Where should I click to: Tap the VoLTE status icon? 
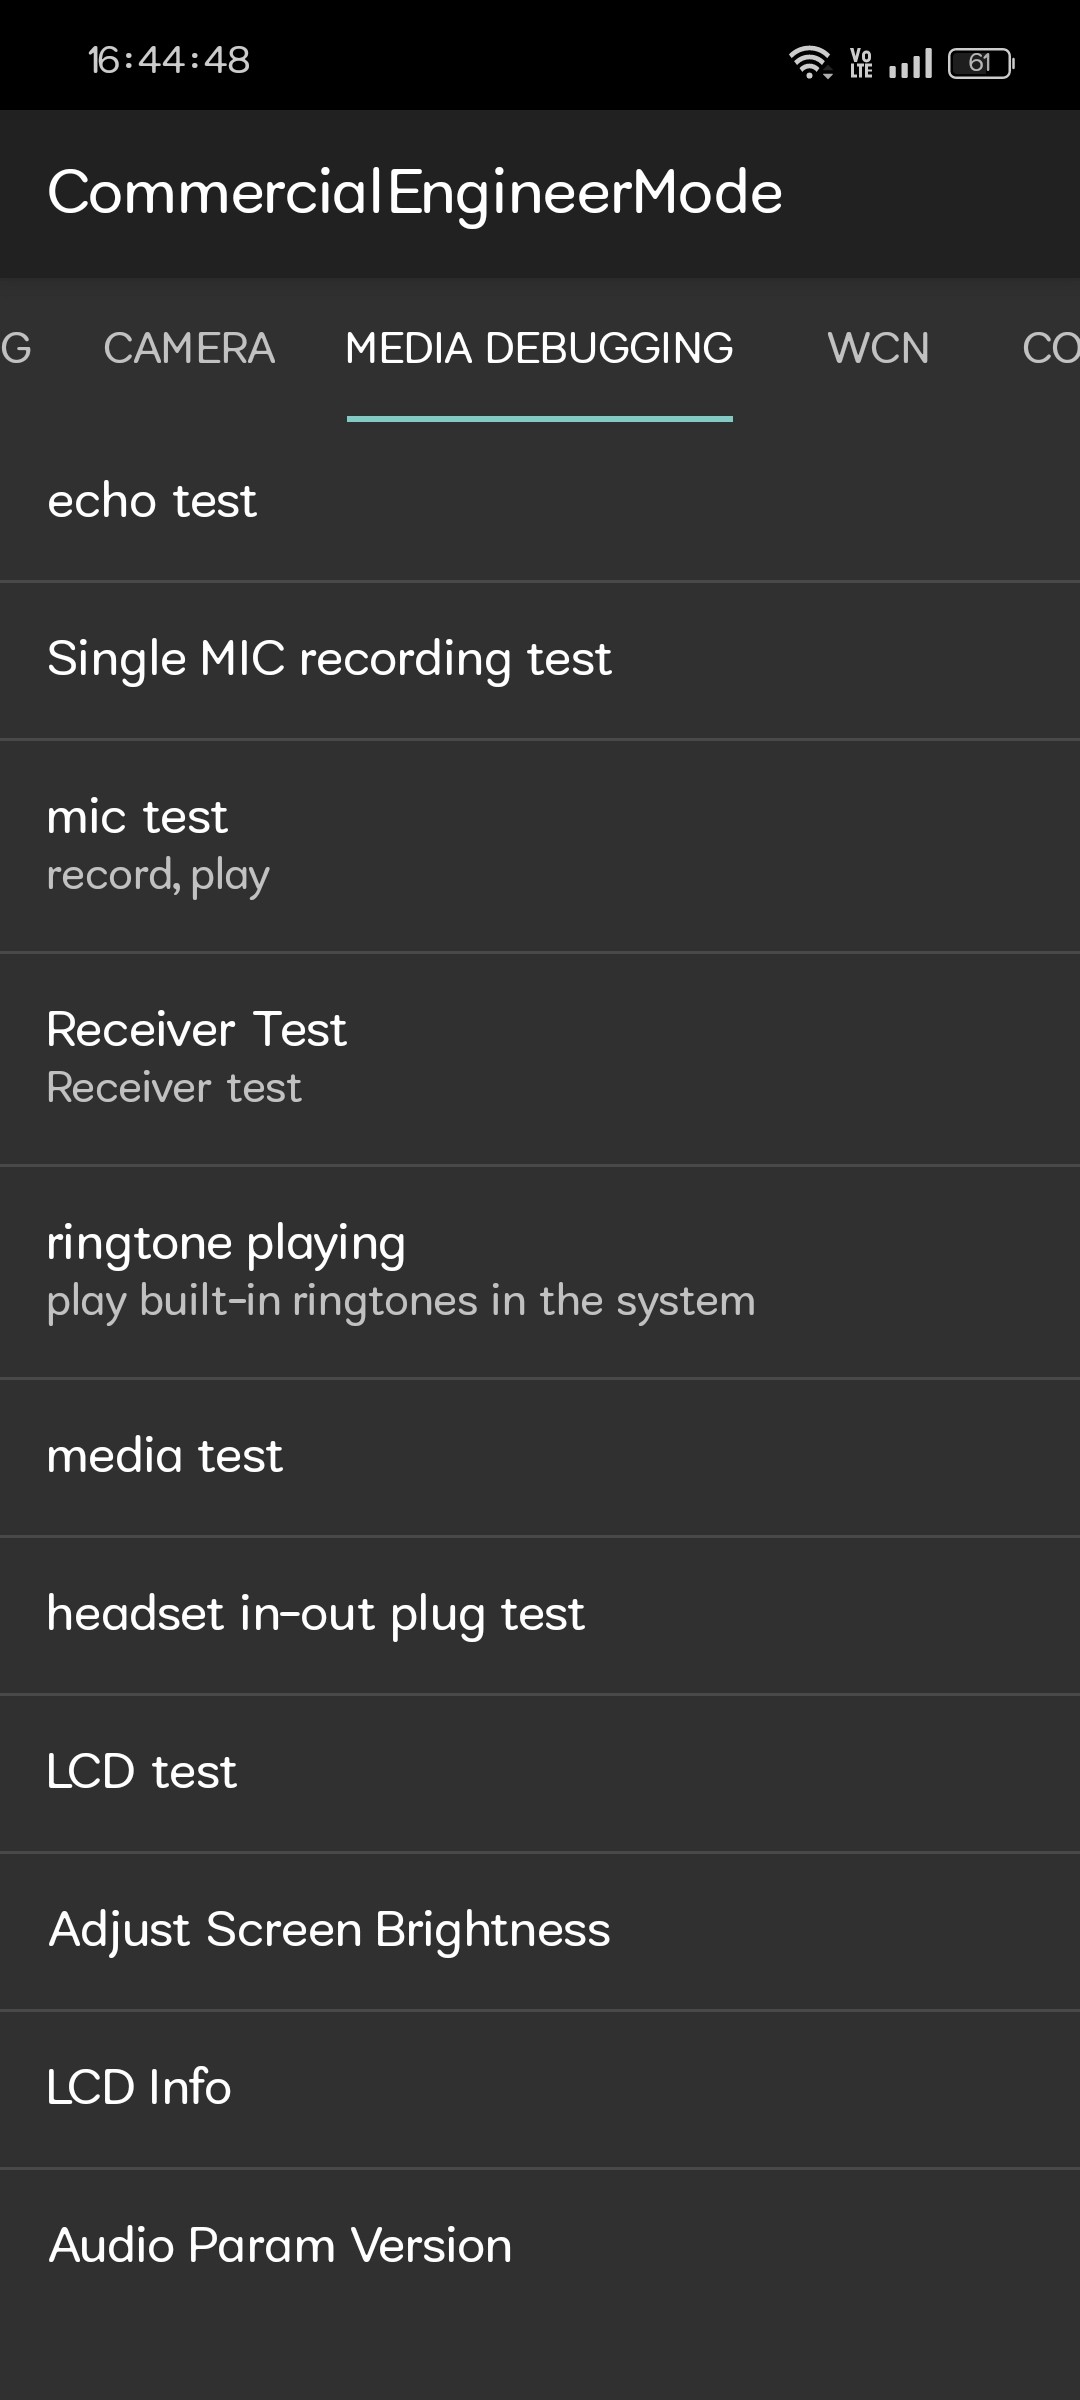861,63
